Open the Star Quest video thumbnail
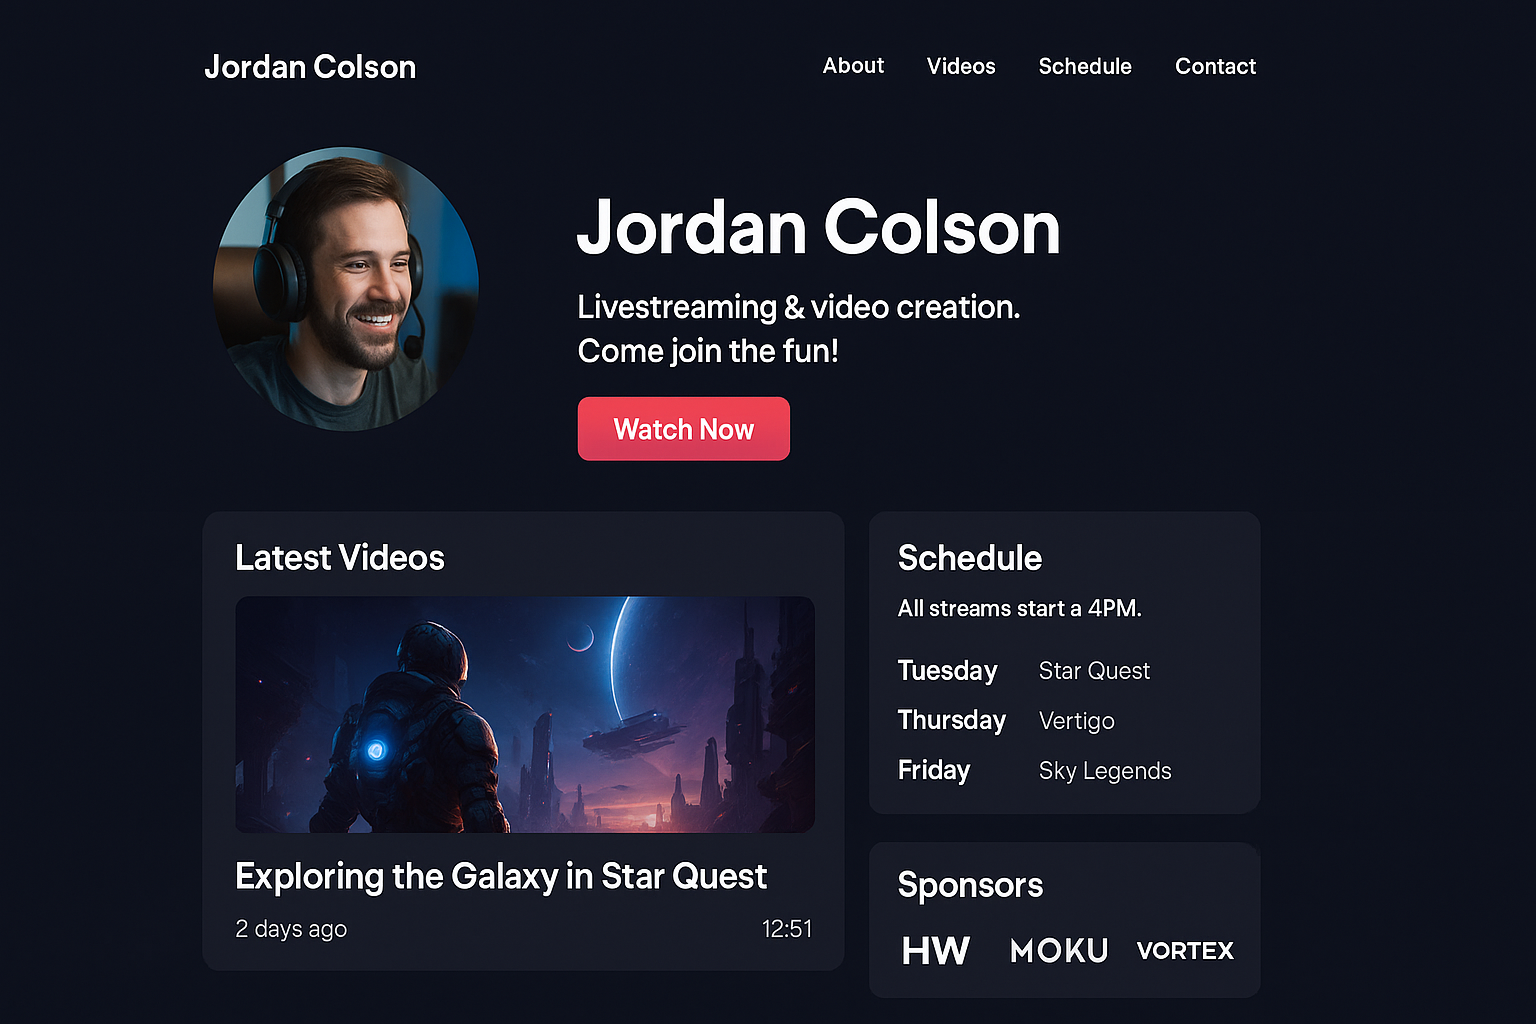Image resolution: width=1536 pixels, height=1024 pixels. pos(525,715)
